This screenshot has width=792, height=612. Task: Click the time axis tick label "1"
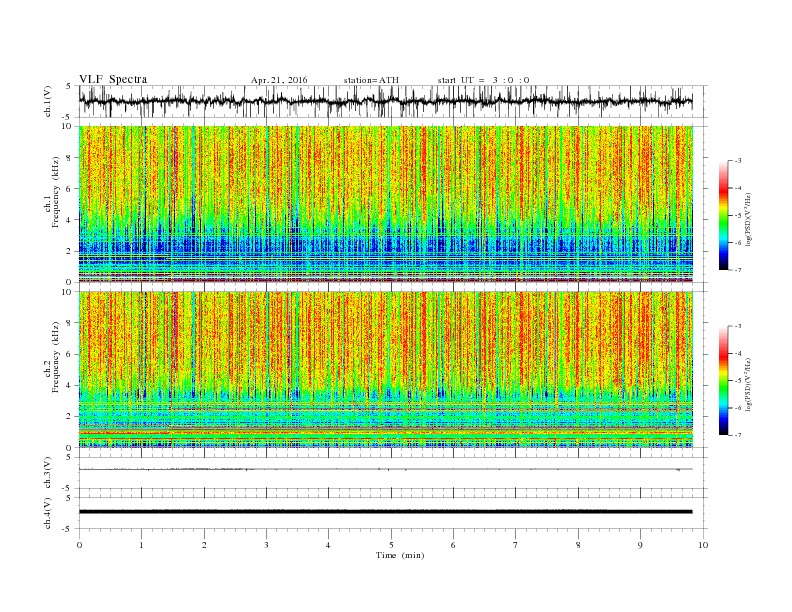coord(141,545)
